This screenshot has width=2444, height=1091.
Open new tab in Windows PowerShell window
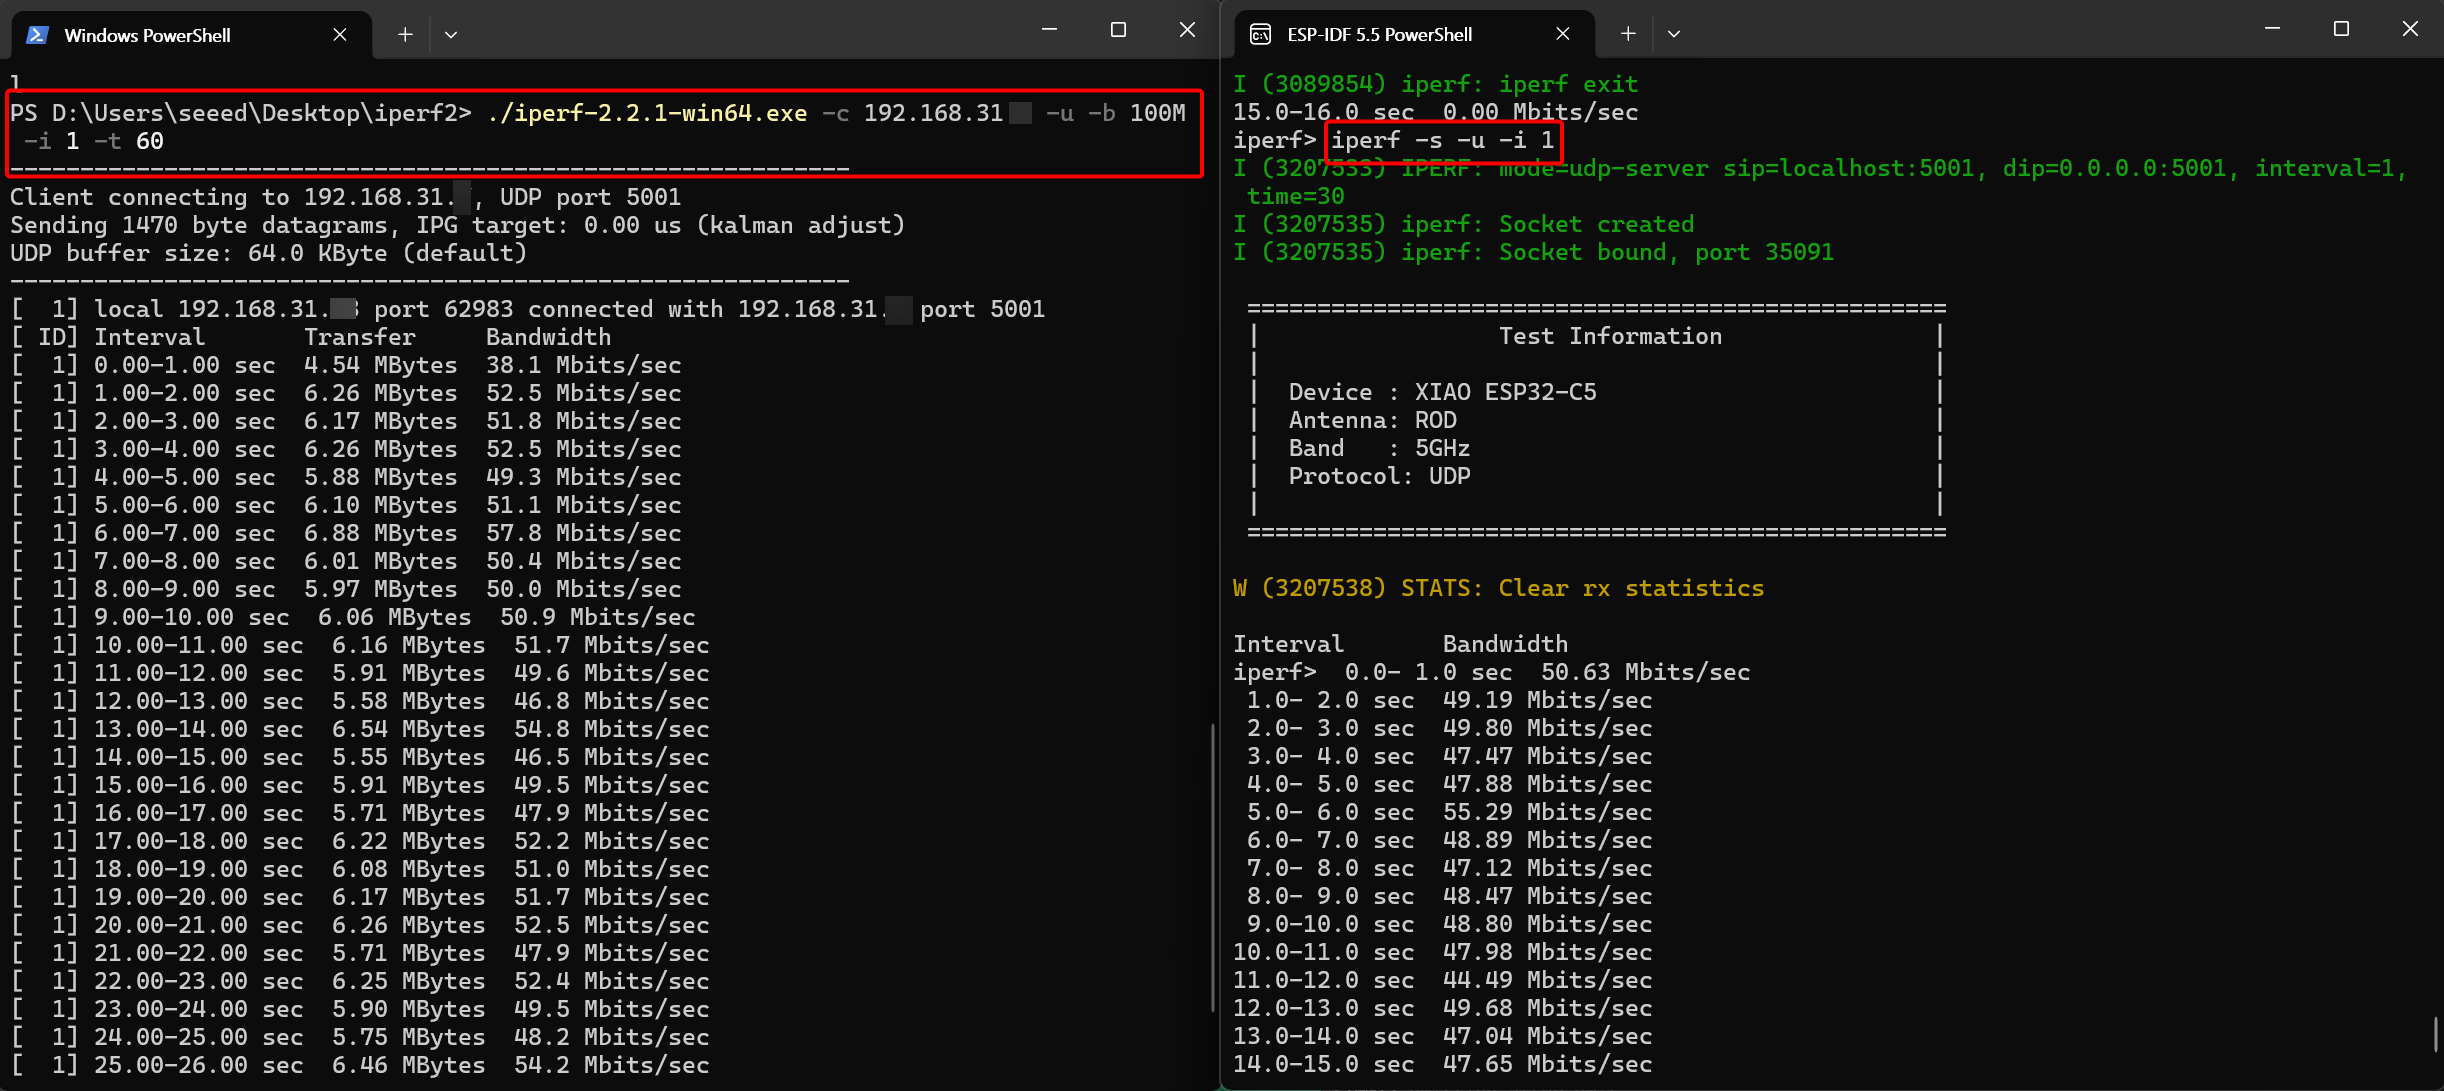tap(405, 35)
